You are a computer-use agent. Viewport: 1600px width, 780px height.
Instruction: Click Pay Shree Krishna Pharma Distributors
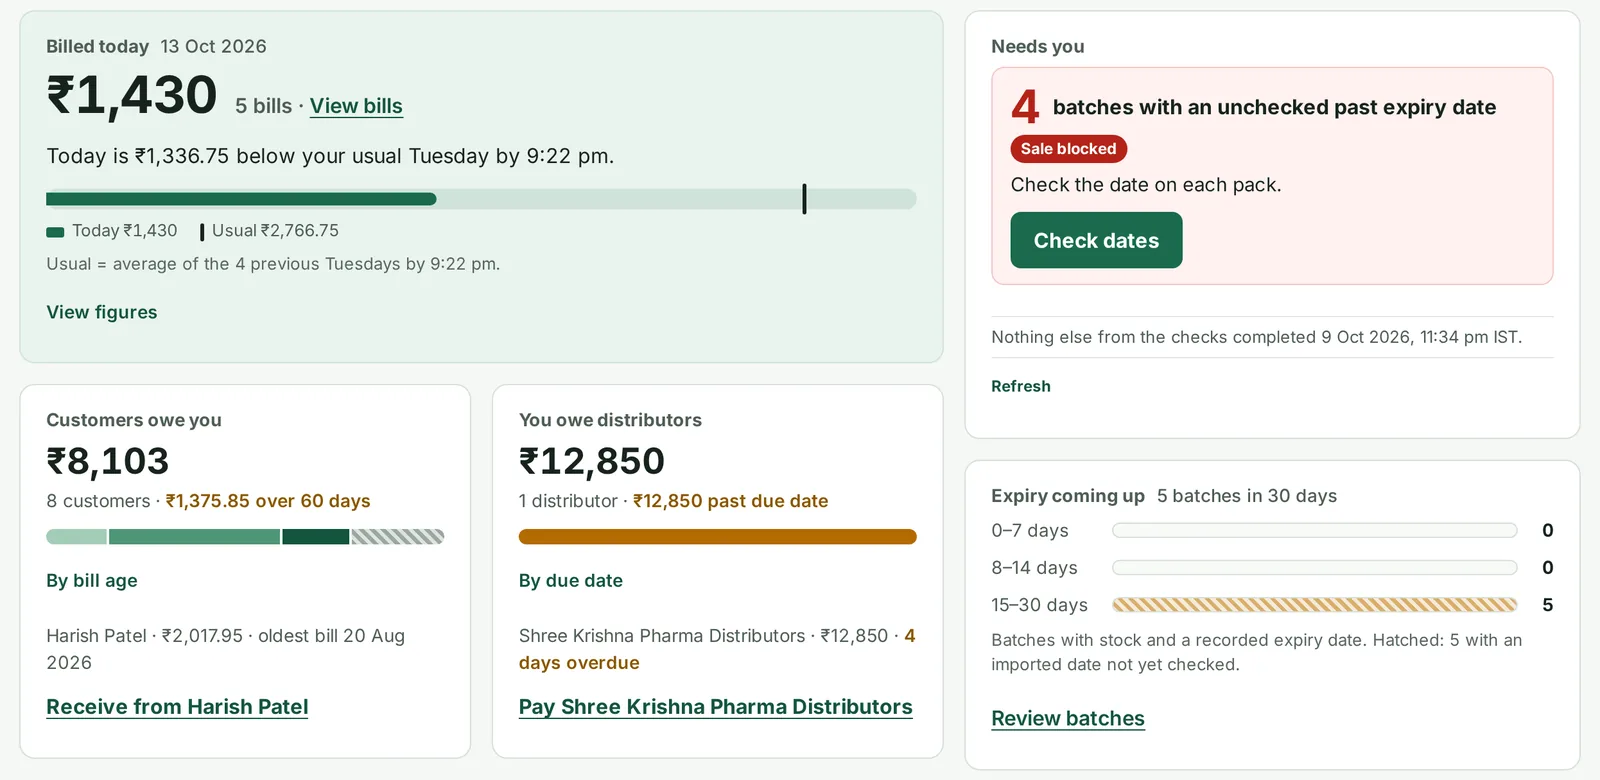tap(716, 707)
